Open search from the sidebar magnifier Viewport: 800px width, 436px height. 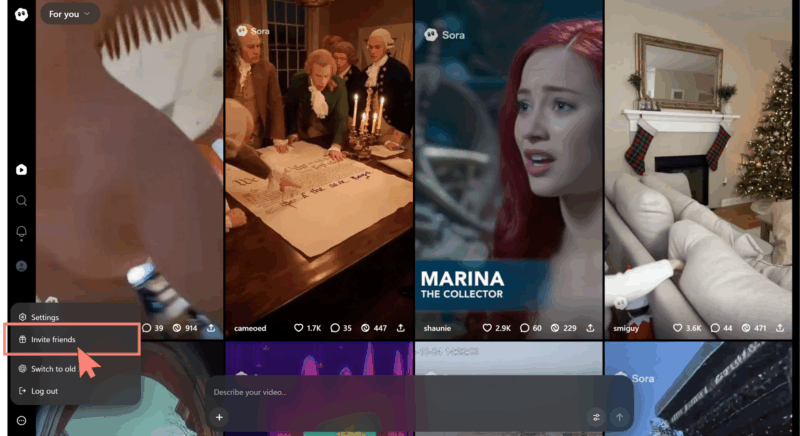21,201
